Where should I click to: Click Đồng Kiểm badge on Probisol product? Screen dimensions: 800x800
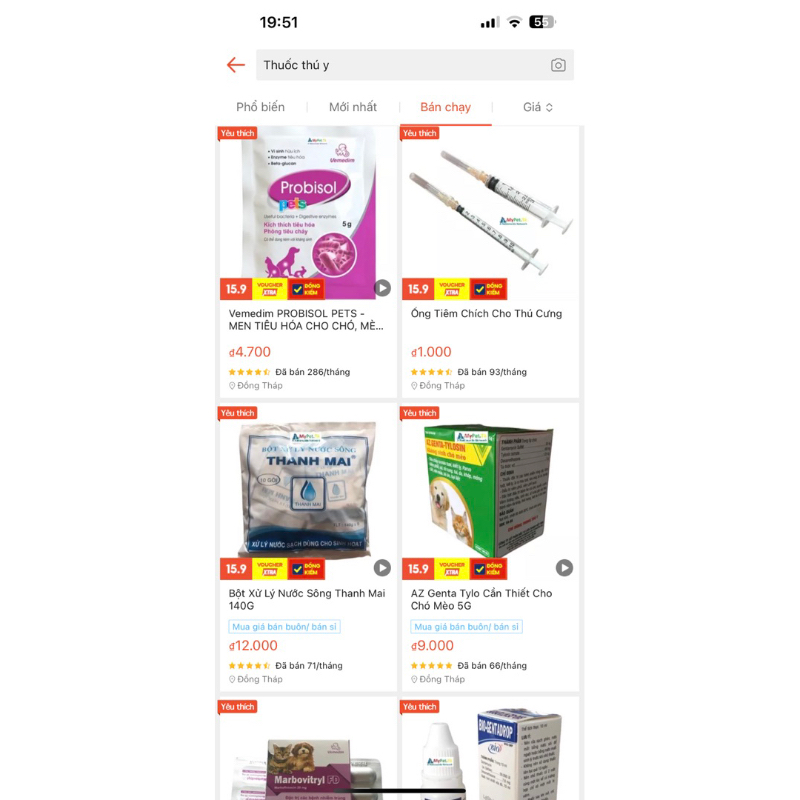tap(306, 289)
